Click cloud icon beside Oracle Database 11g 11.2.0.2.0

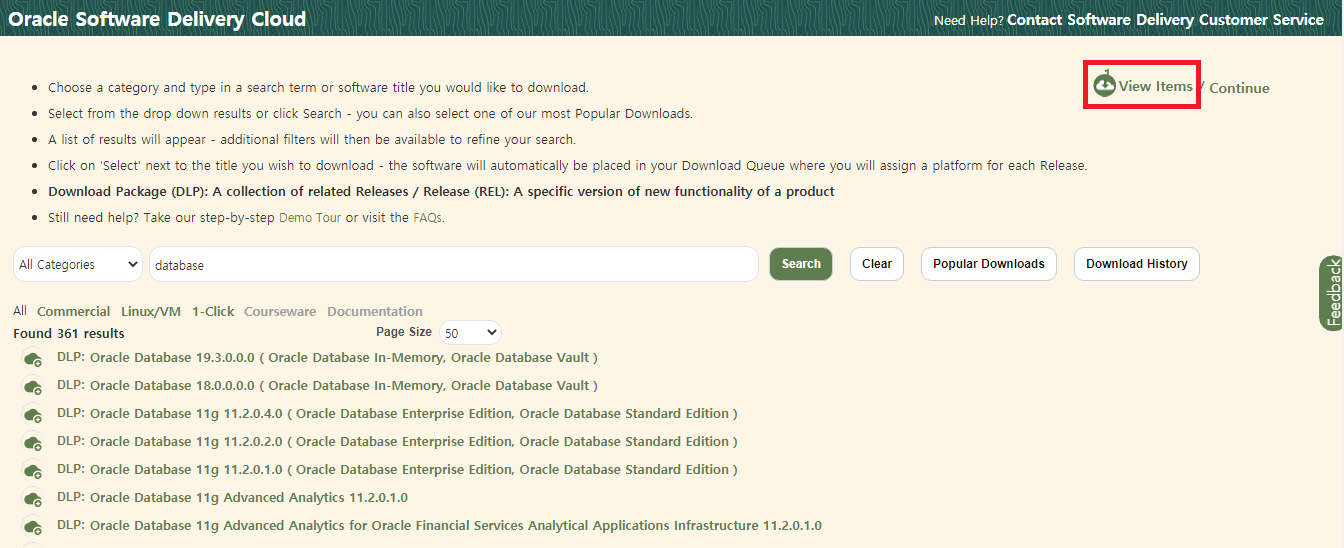click(x=33, y=444)
